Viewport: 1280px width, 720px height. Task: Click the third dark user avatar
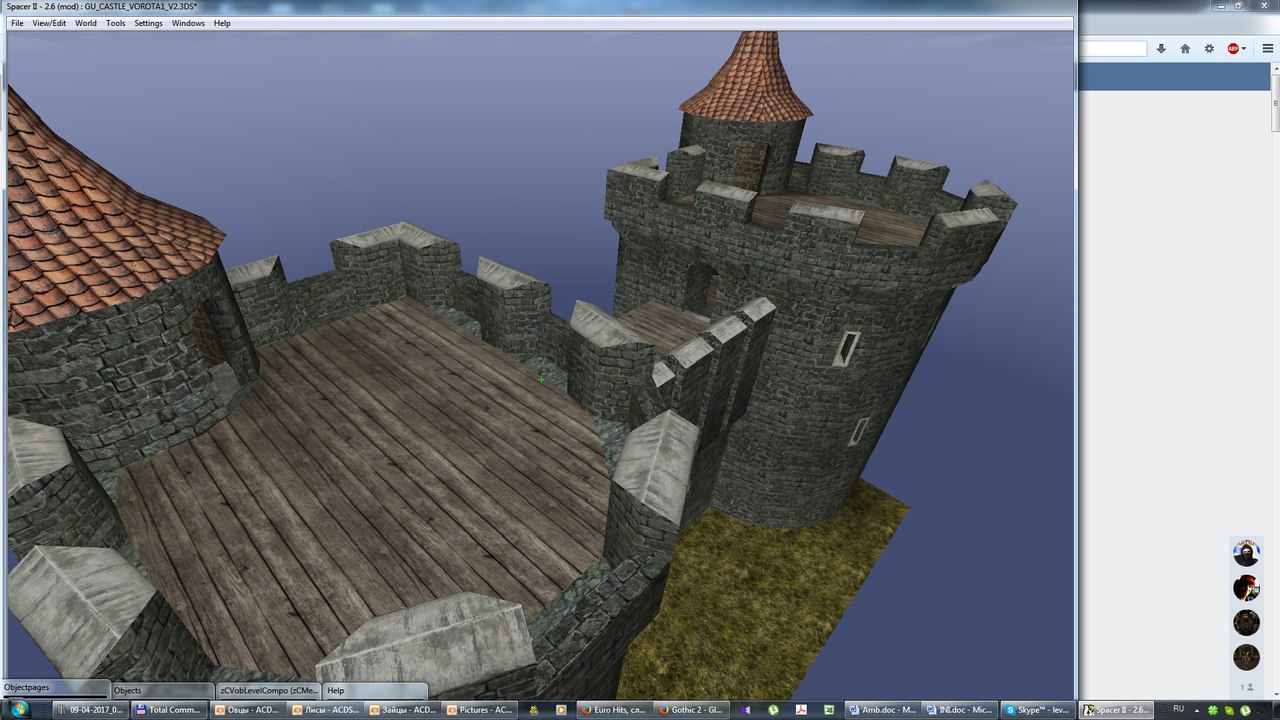point(1246,622)
